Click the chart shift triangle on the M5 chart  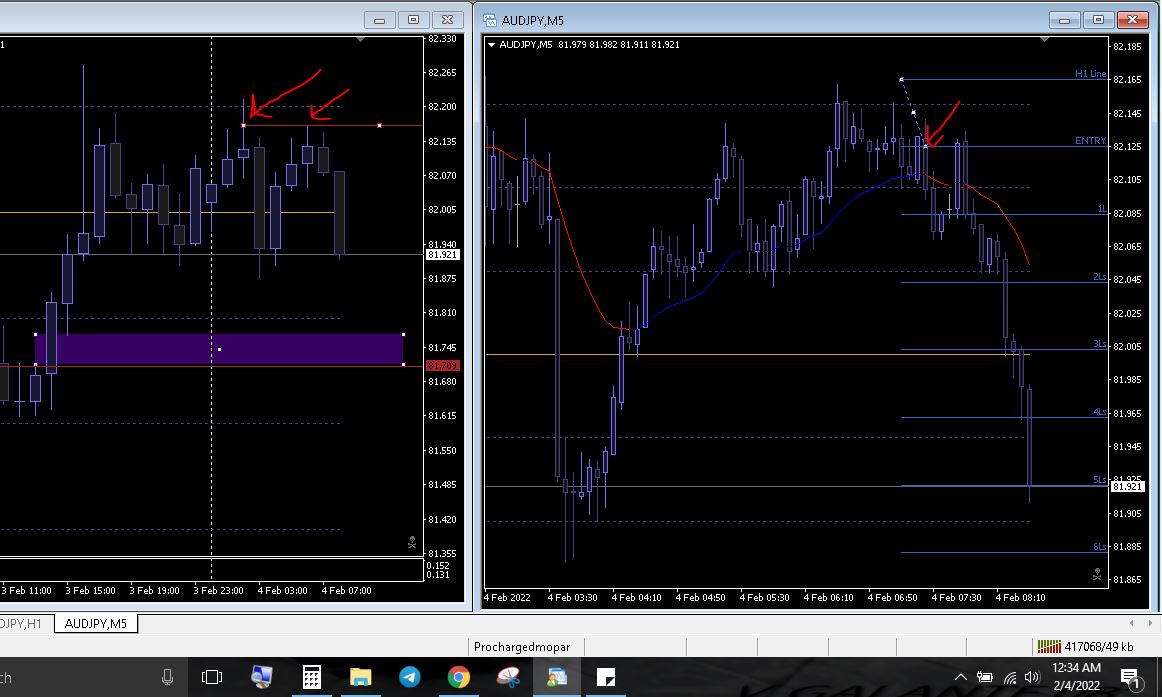click(1044, 40)
